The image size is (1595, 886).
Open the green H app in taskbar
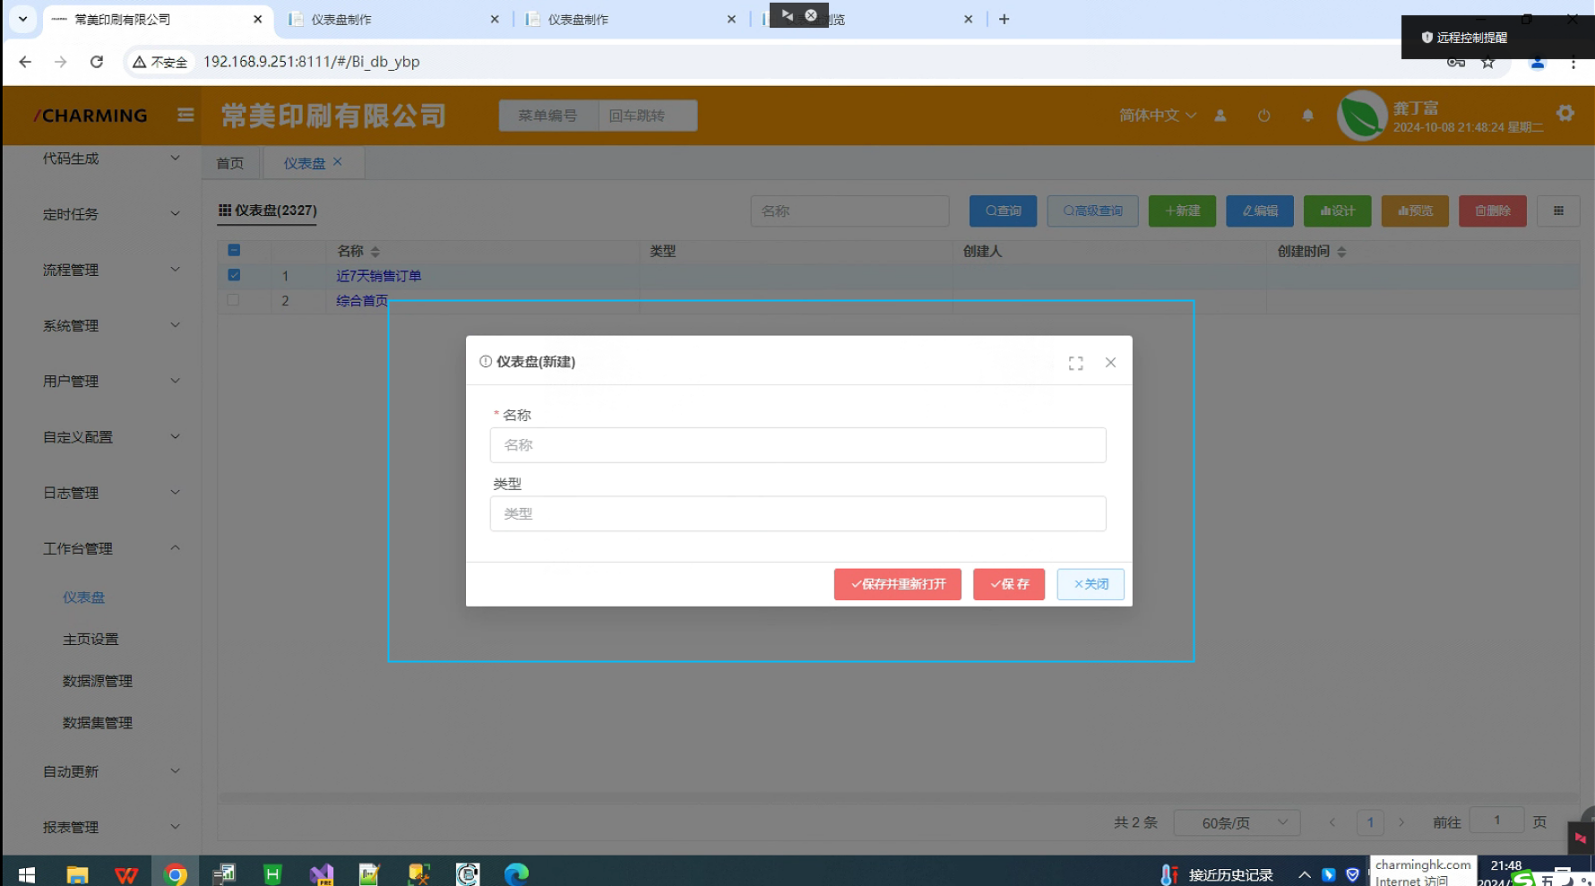272,874
